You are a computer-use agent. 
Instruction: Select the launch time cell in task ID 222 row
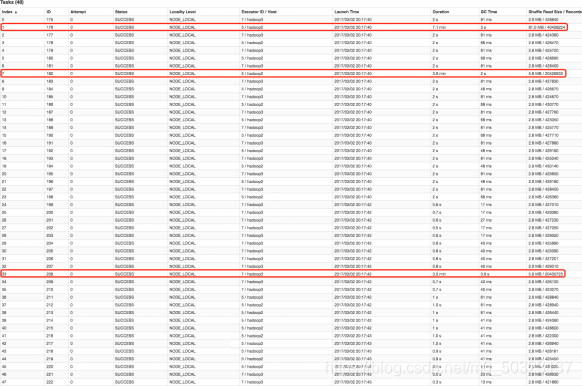pos(353,382)
